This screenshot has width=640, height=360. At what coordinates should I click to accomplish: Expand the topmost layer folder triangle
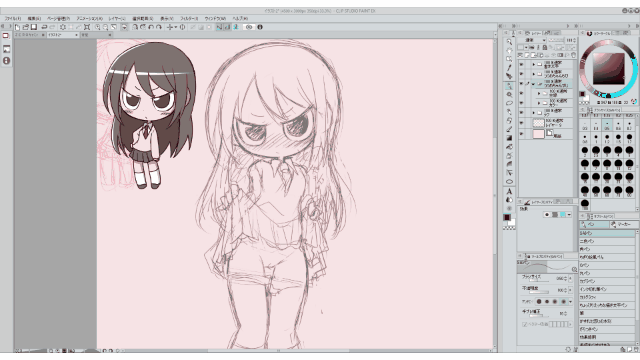coord(533,64)
